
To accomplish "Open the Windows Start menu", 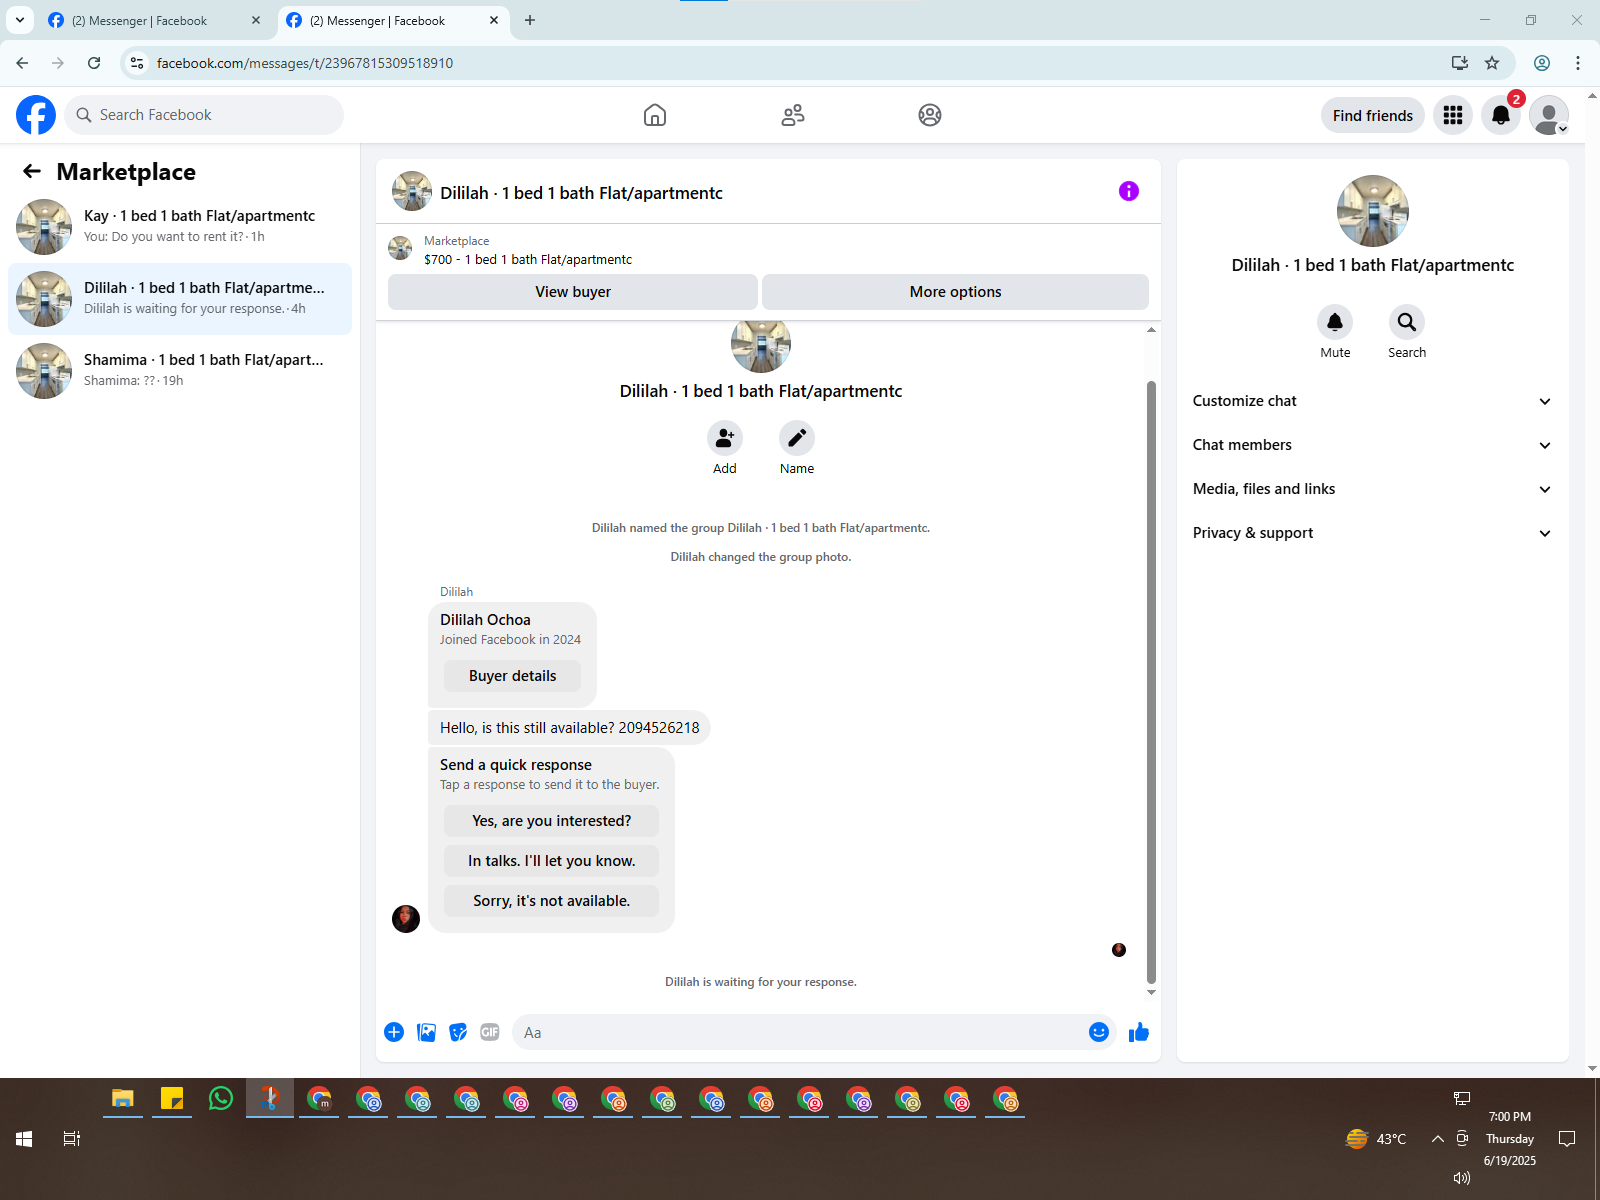I will (x=24, y=1139).
